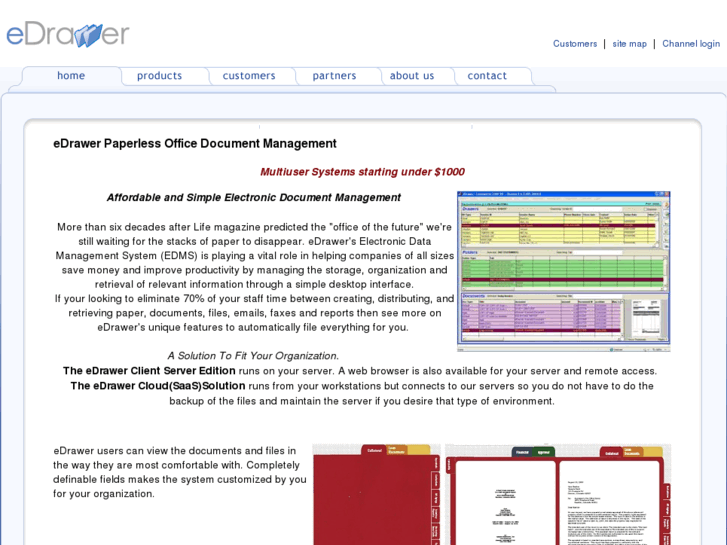Click "Multiuser Systems starting under $1000" text

coord(362,172)
